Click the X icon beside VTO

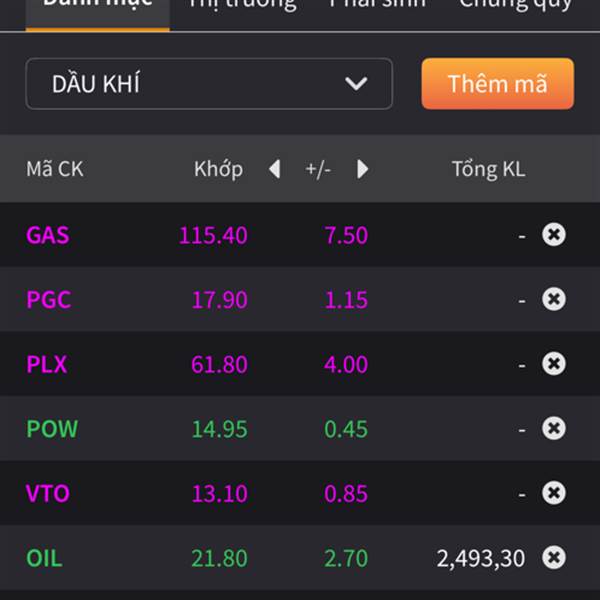coord(553,493)
